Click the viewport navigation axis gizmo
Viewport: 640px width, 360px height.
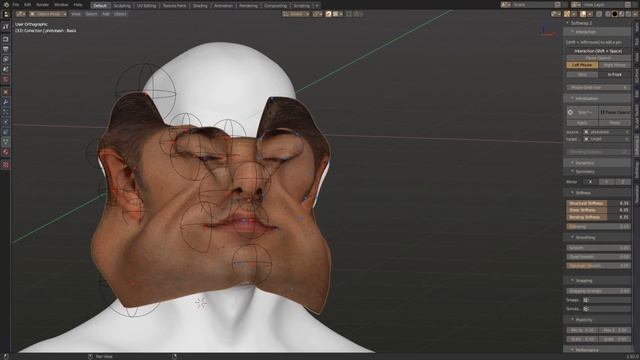click(547, 31)
